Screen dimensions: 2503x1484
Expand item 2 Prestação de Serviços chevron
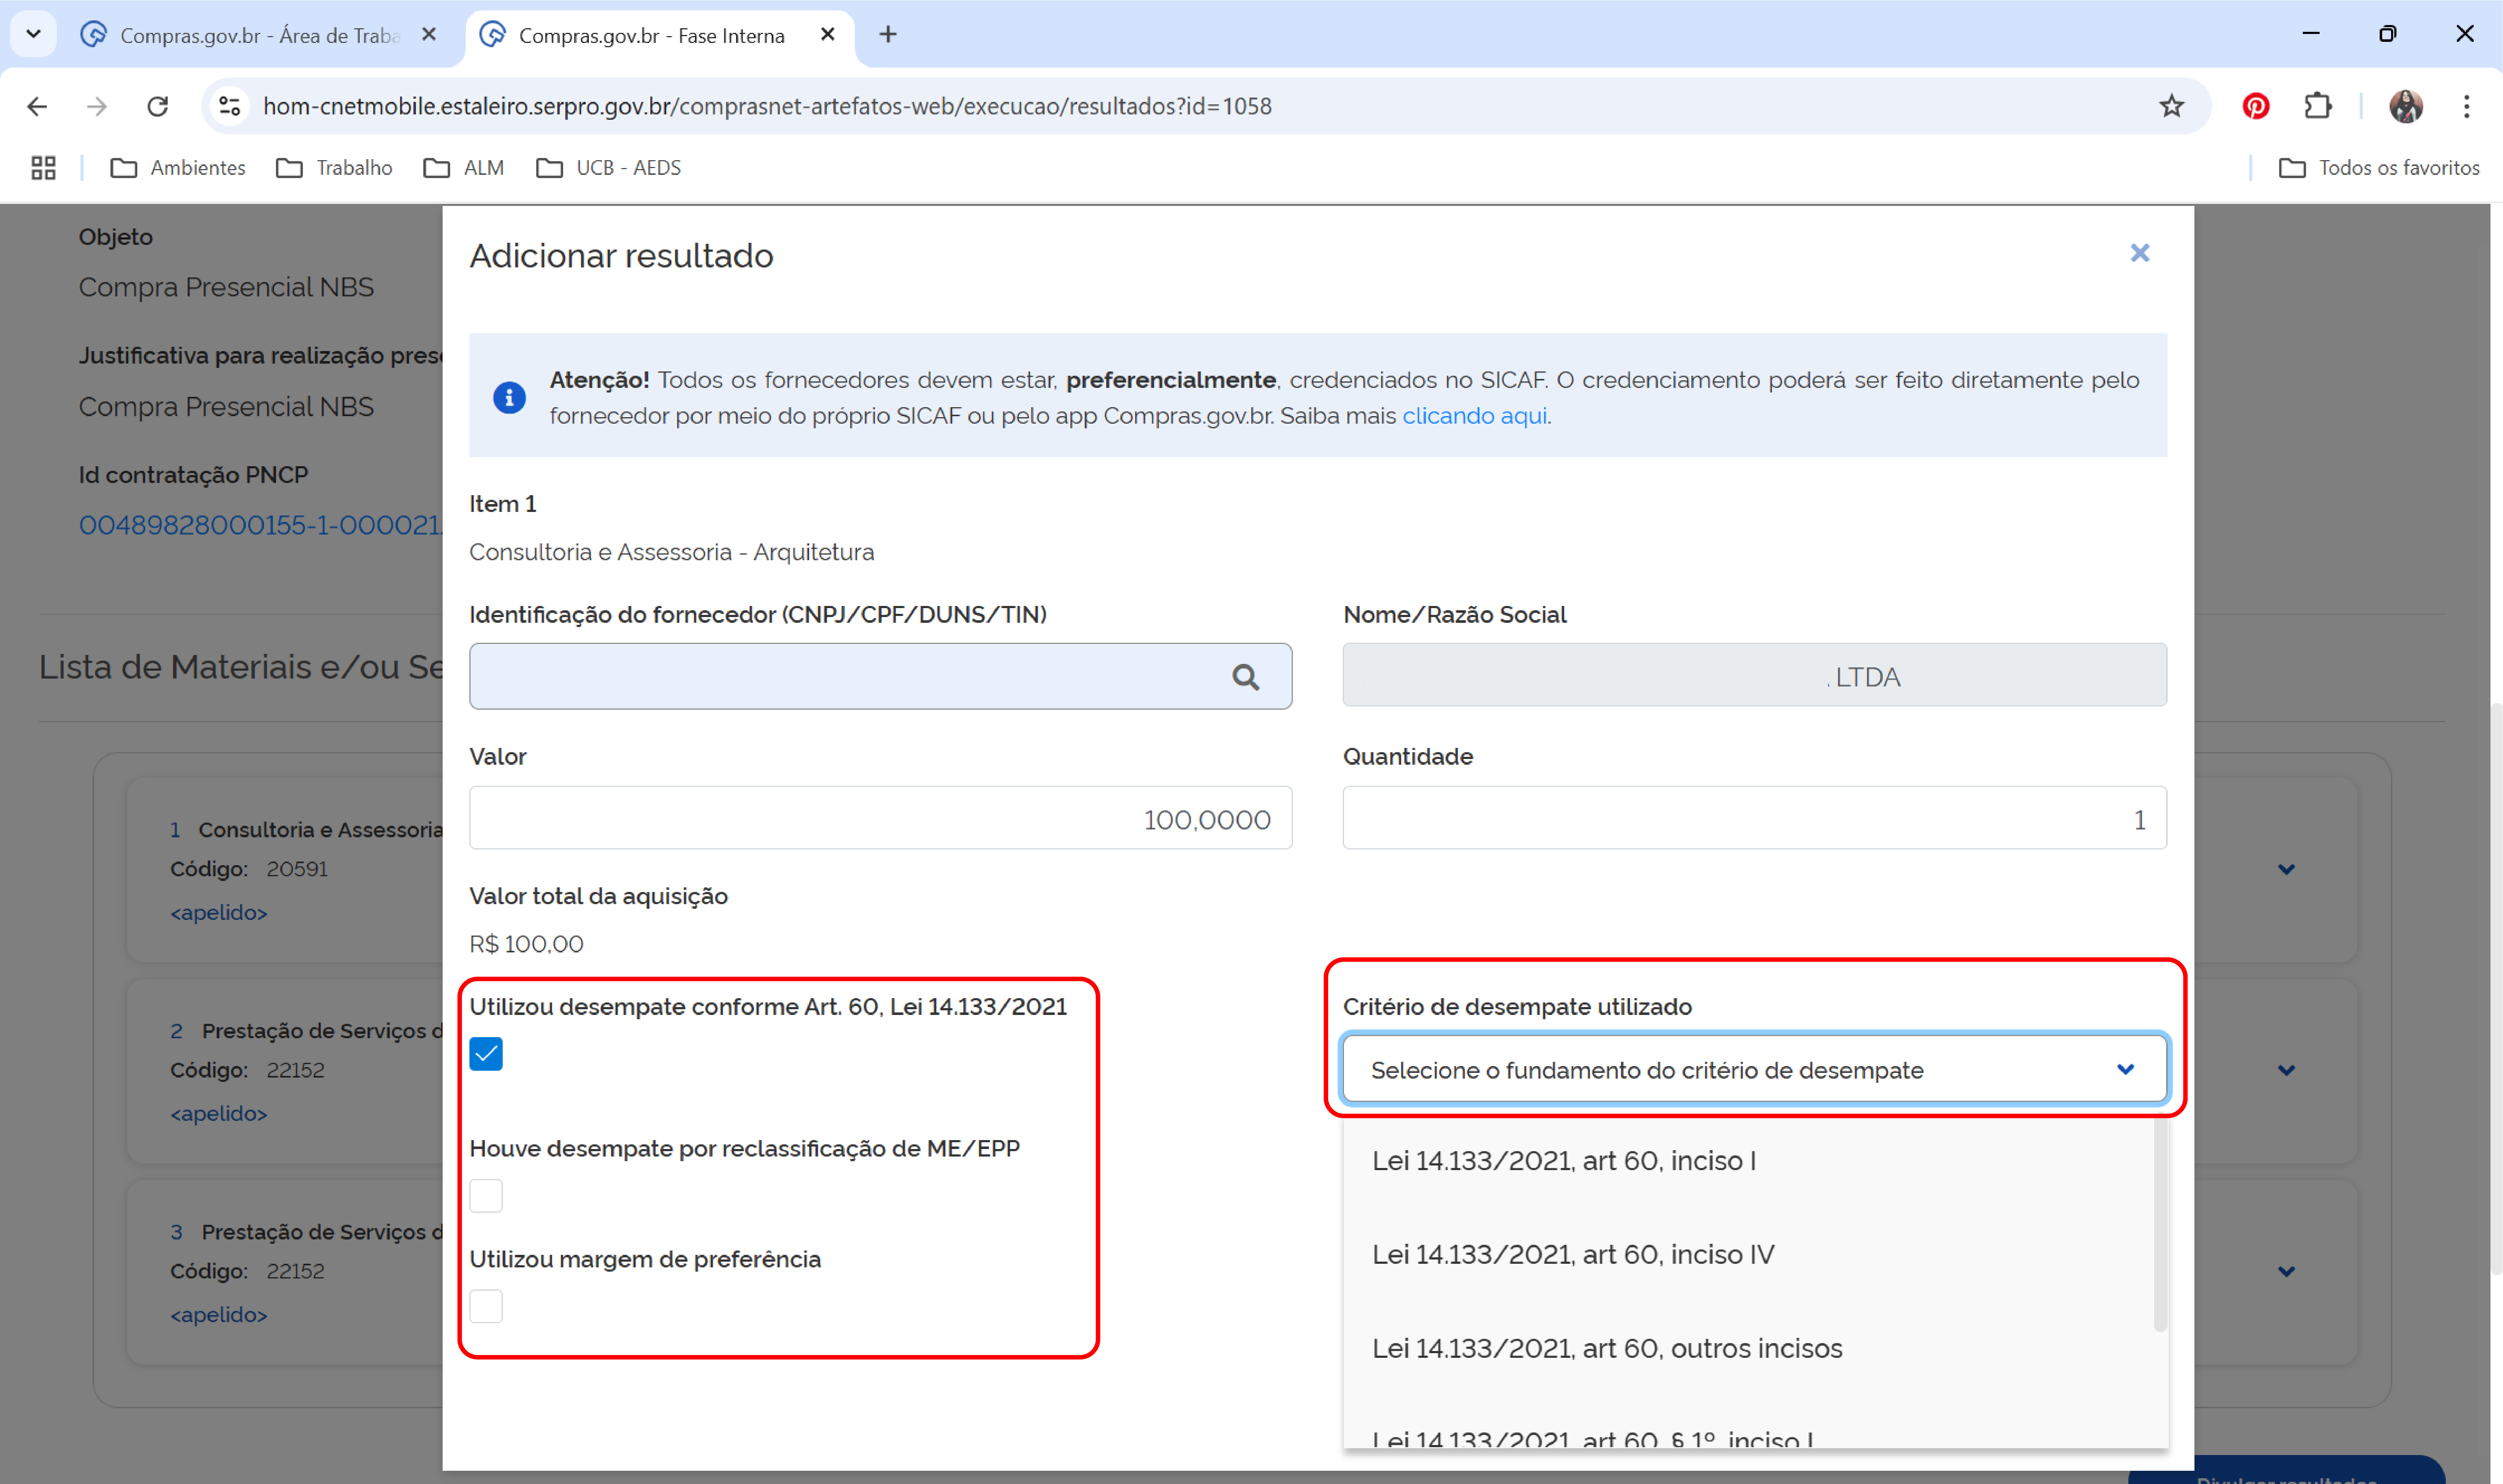(2286, 1071)
